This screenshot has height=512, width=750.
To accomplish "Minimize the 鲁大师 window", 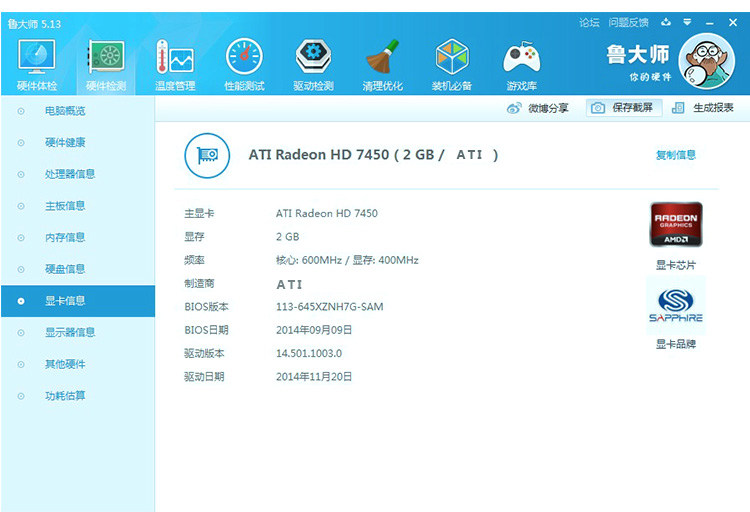I will pyautogui.click(x=710, y=23).
